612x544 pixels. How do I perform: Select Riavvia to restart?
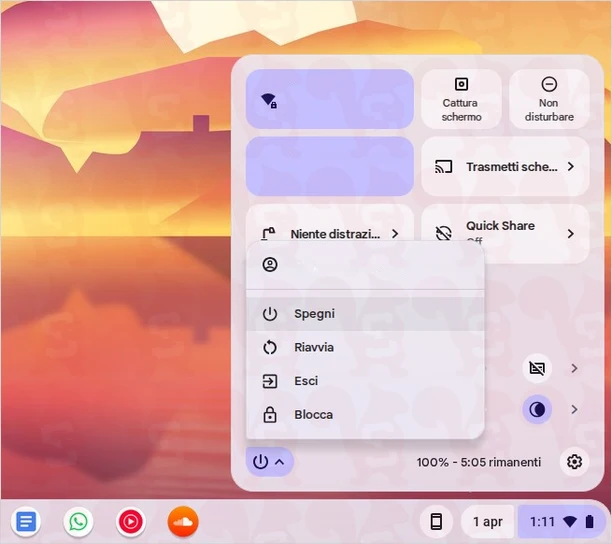[365, 347]
